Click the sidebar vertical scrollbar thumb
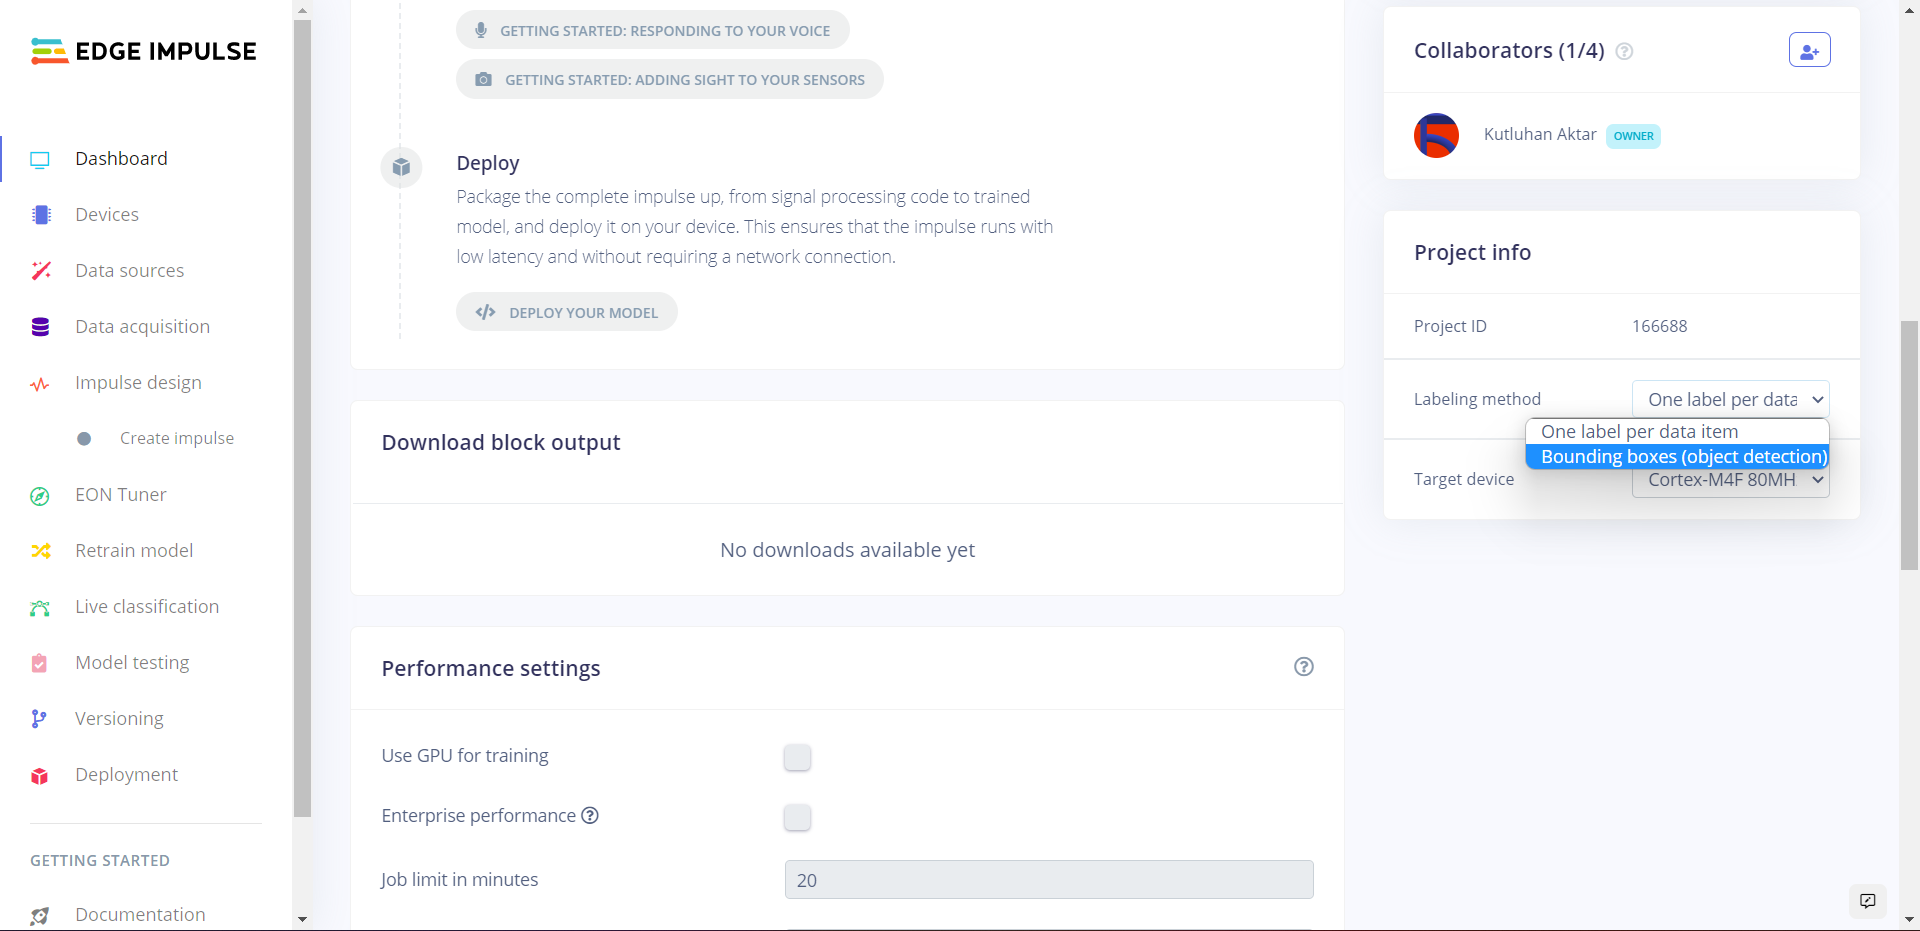The height and width of the screenshot is (931, 1920). click(x=302, y=418)
